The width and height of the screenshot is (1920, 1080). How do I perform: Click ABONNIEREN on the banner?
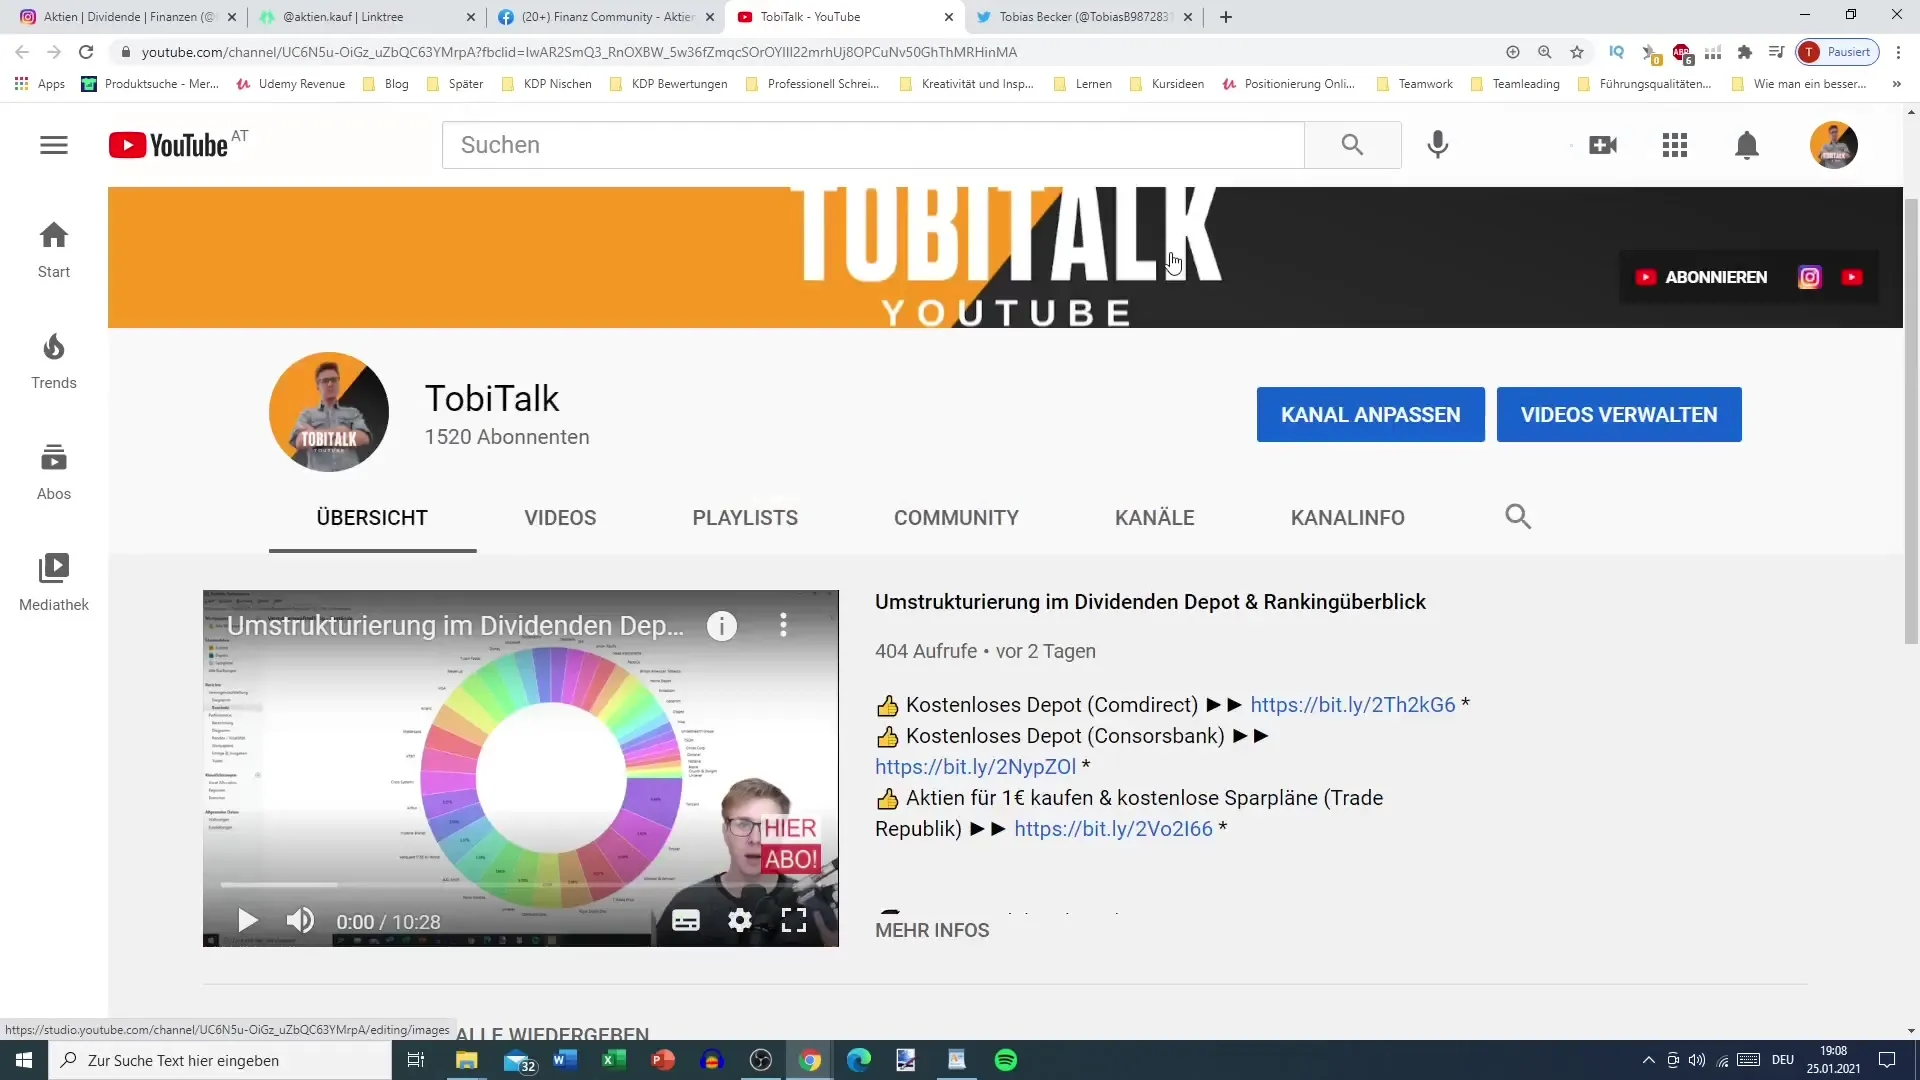(1702, 277)
